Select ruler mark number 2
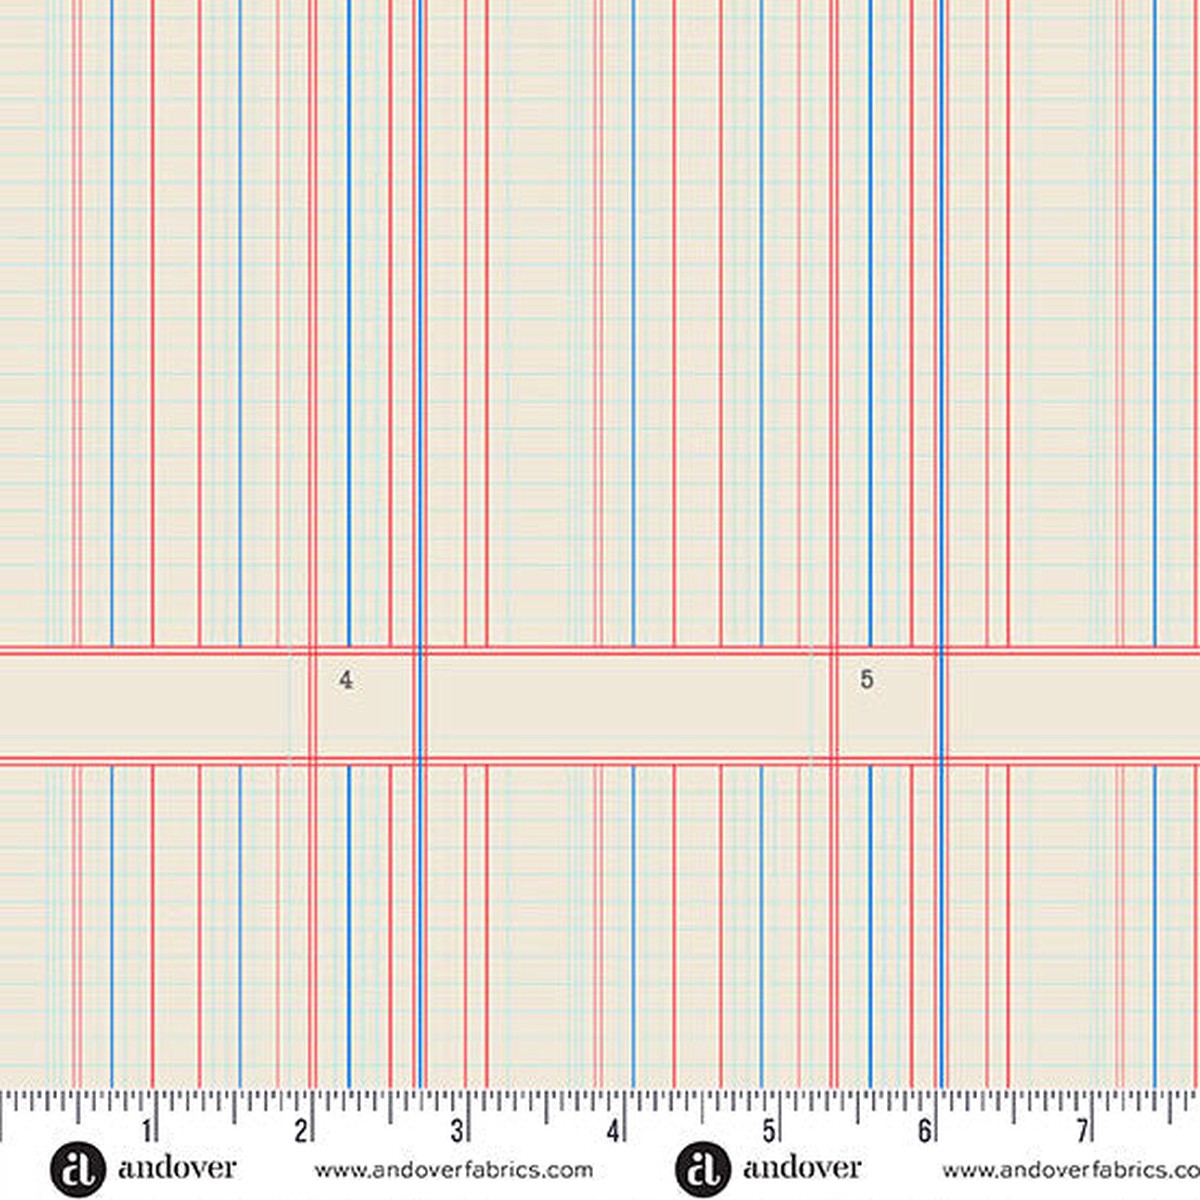The width and height of the screenshot is (1200, 1200). (x=301, y=1131)
